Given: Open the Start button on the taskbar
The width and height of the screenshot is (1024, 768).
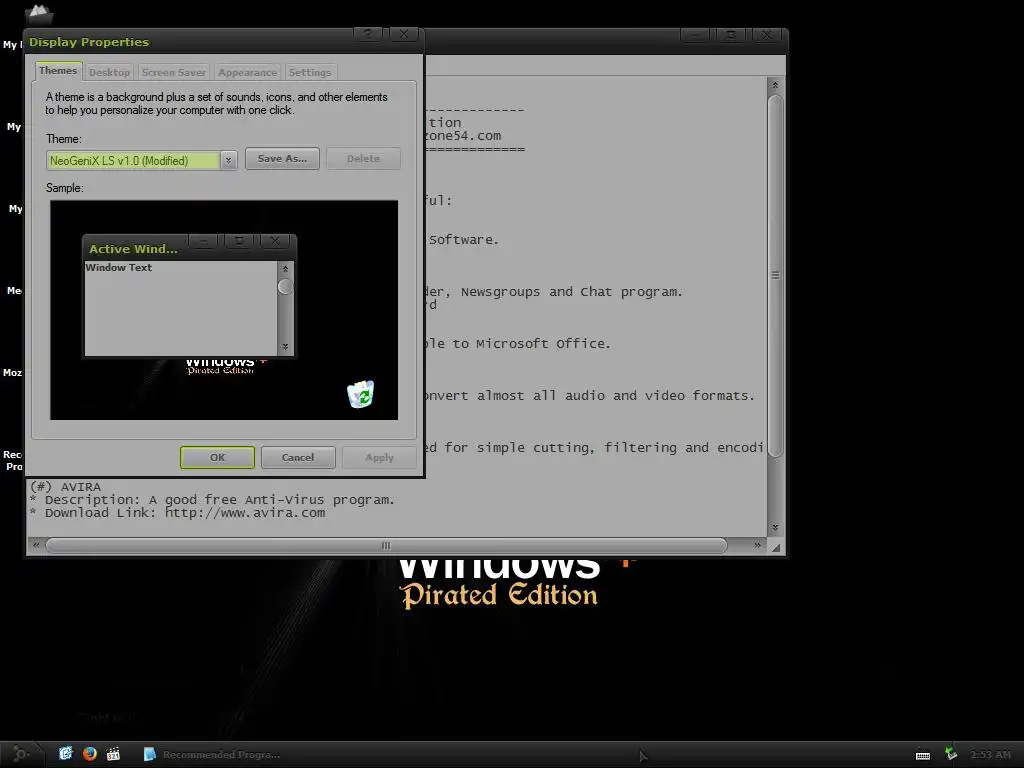Looking at the screenshot, I should pyautogui.click(x=21, y=754).
